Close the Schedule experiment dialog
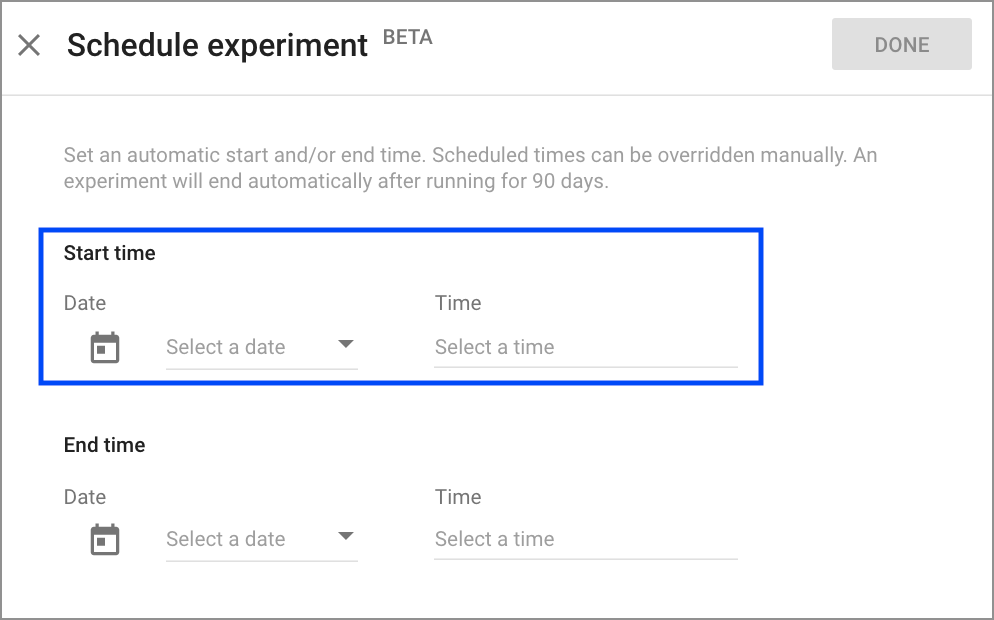 29,45
